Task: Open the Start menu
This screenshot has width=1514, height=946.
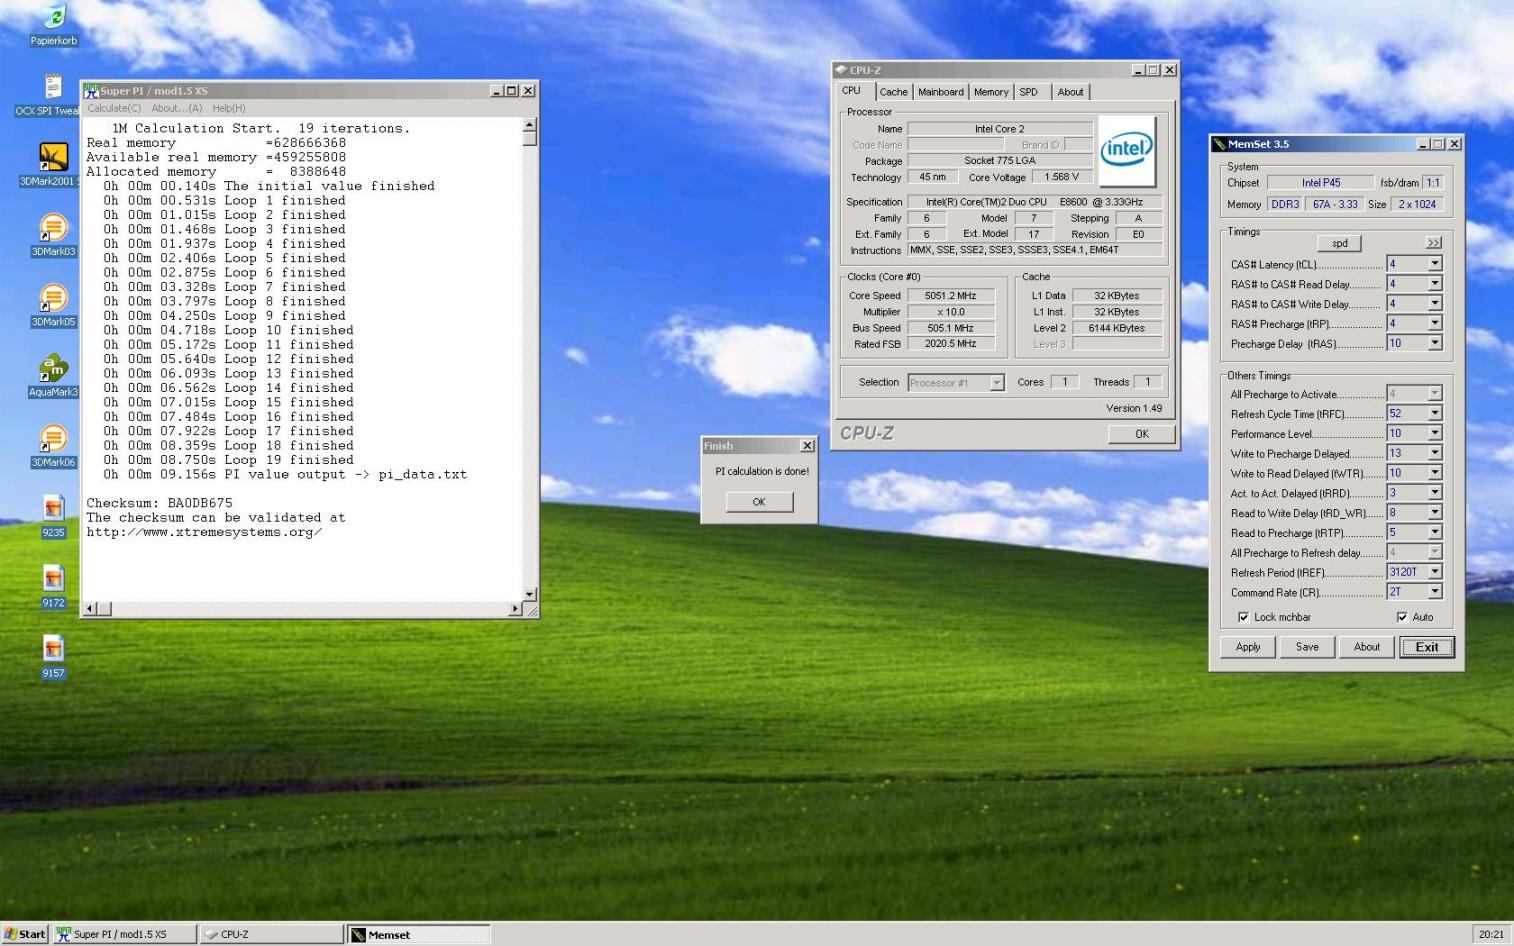Action: pyautogui.click(x=25, y=934)
